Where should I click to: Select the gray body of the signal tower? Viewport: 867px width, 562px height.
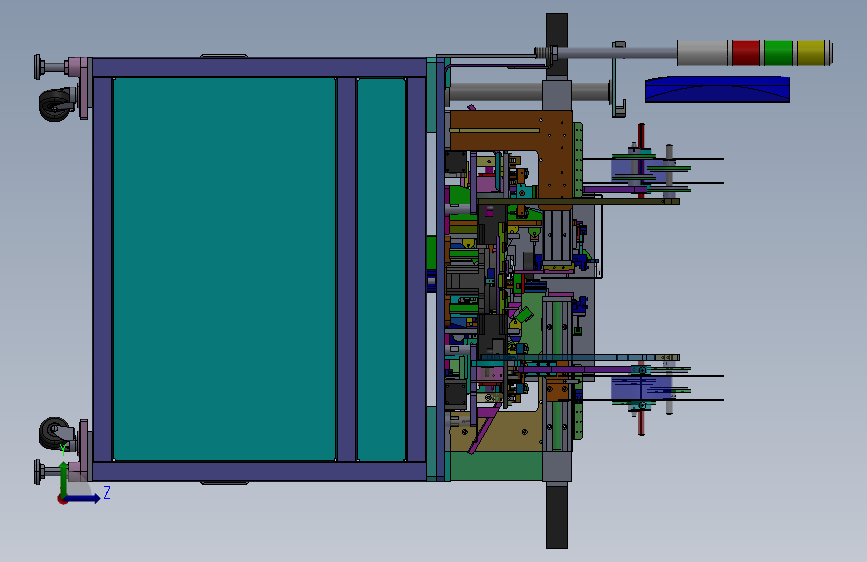coord(702,53)
